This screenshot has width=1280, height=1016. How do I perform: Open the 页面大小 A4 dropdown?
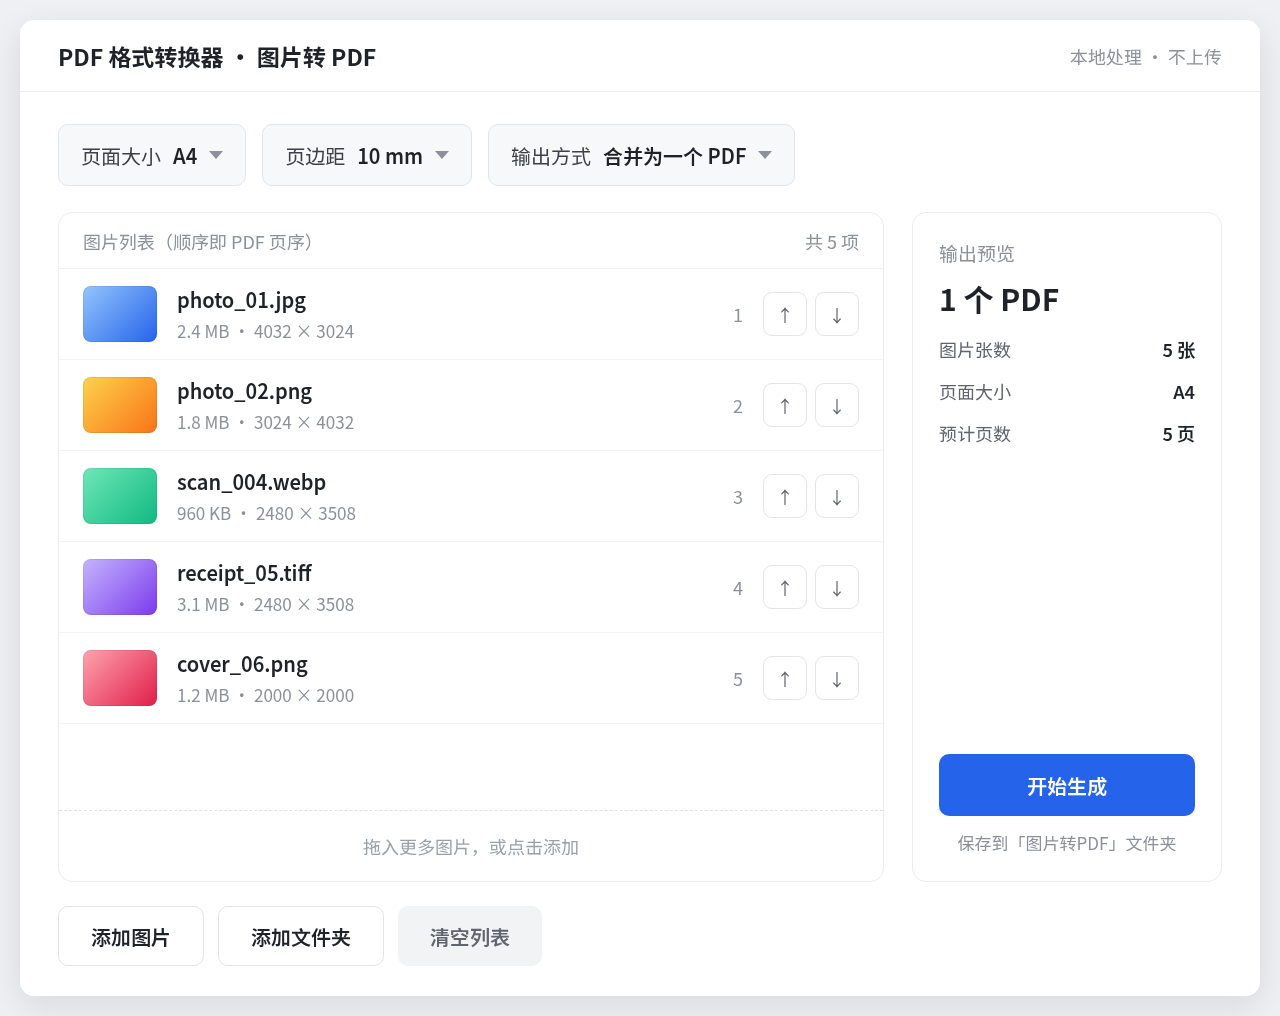point(152,155)
